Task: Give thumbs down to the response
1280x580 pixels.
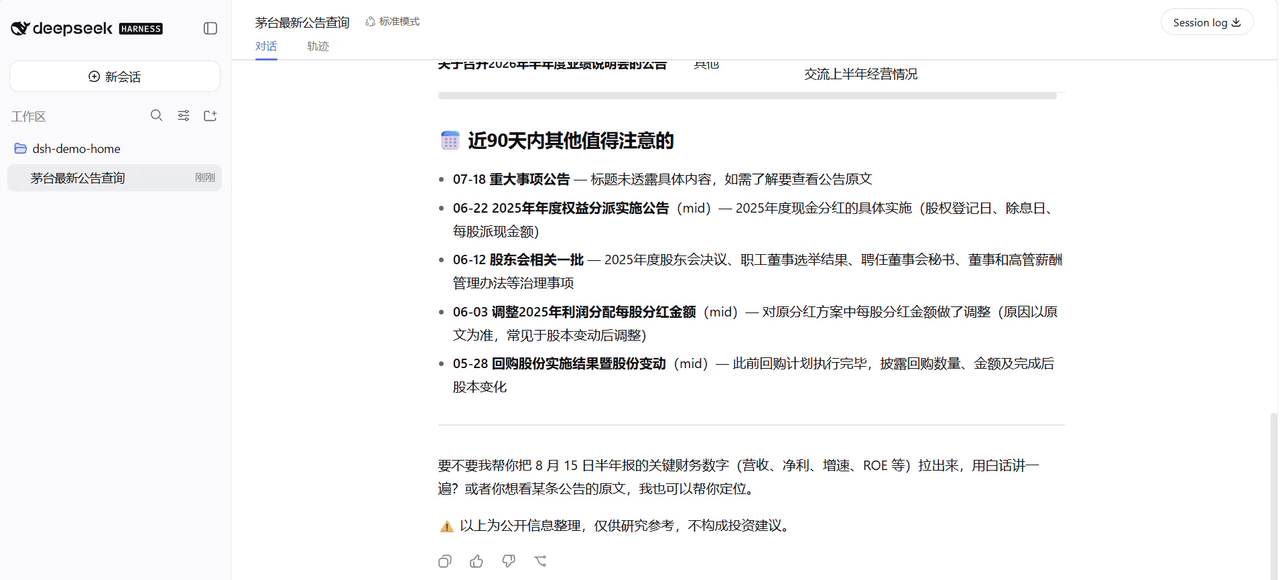Action: click(509, 561)
